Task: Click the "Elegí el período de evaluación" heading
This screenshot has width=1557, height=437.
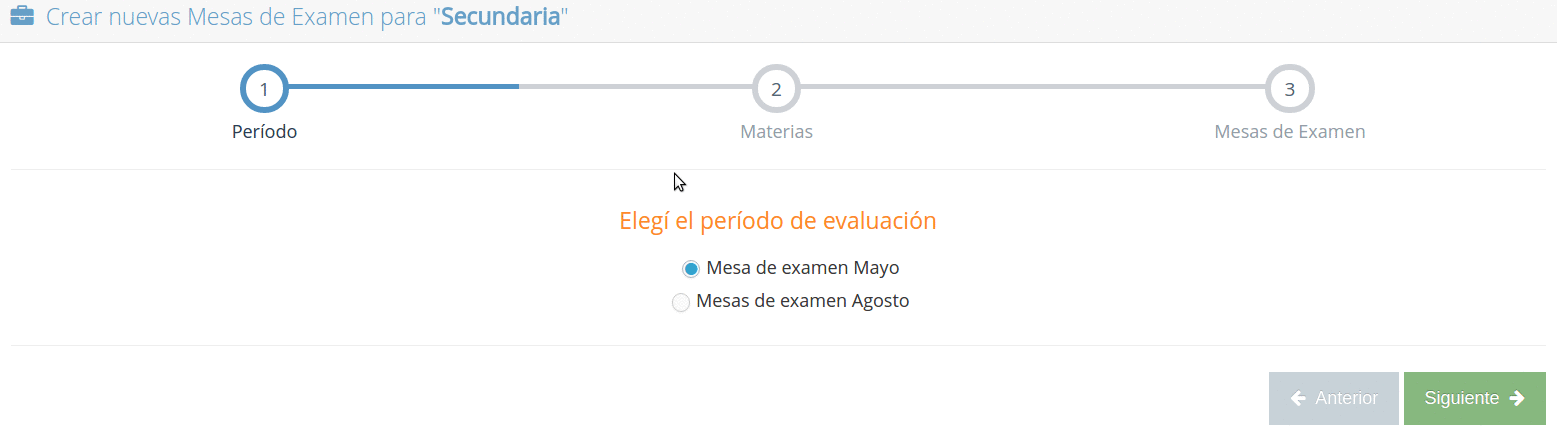Action: pos(778,221)
